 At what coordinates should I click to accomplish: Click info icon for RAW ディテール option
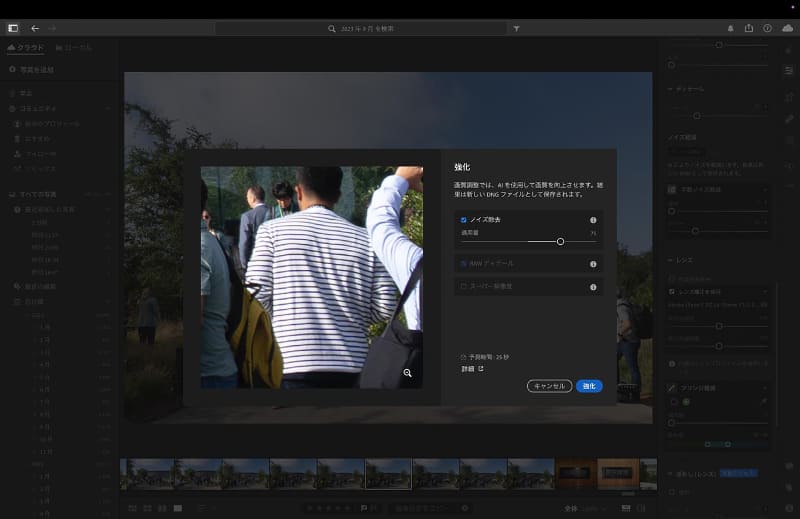pos(593,264)
